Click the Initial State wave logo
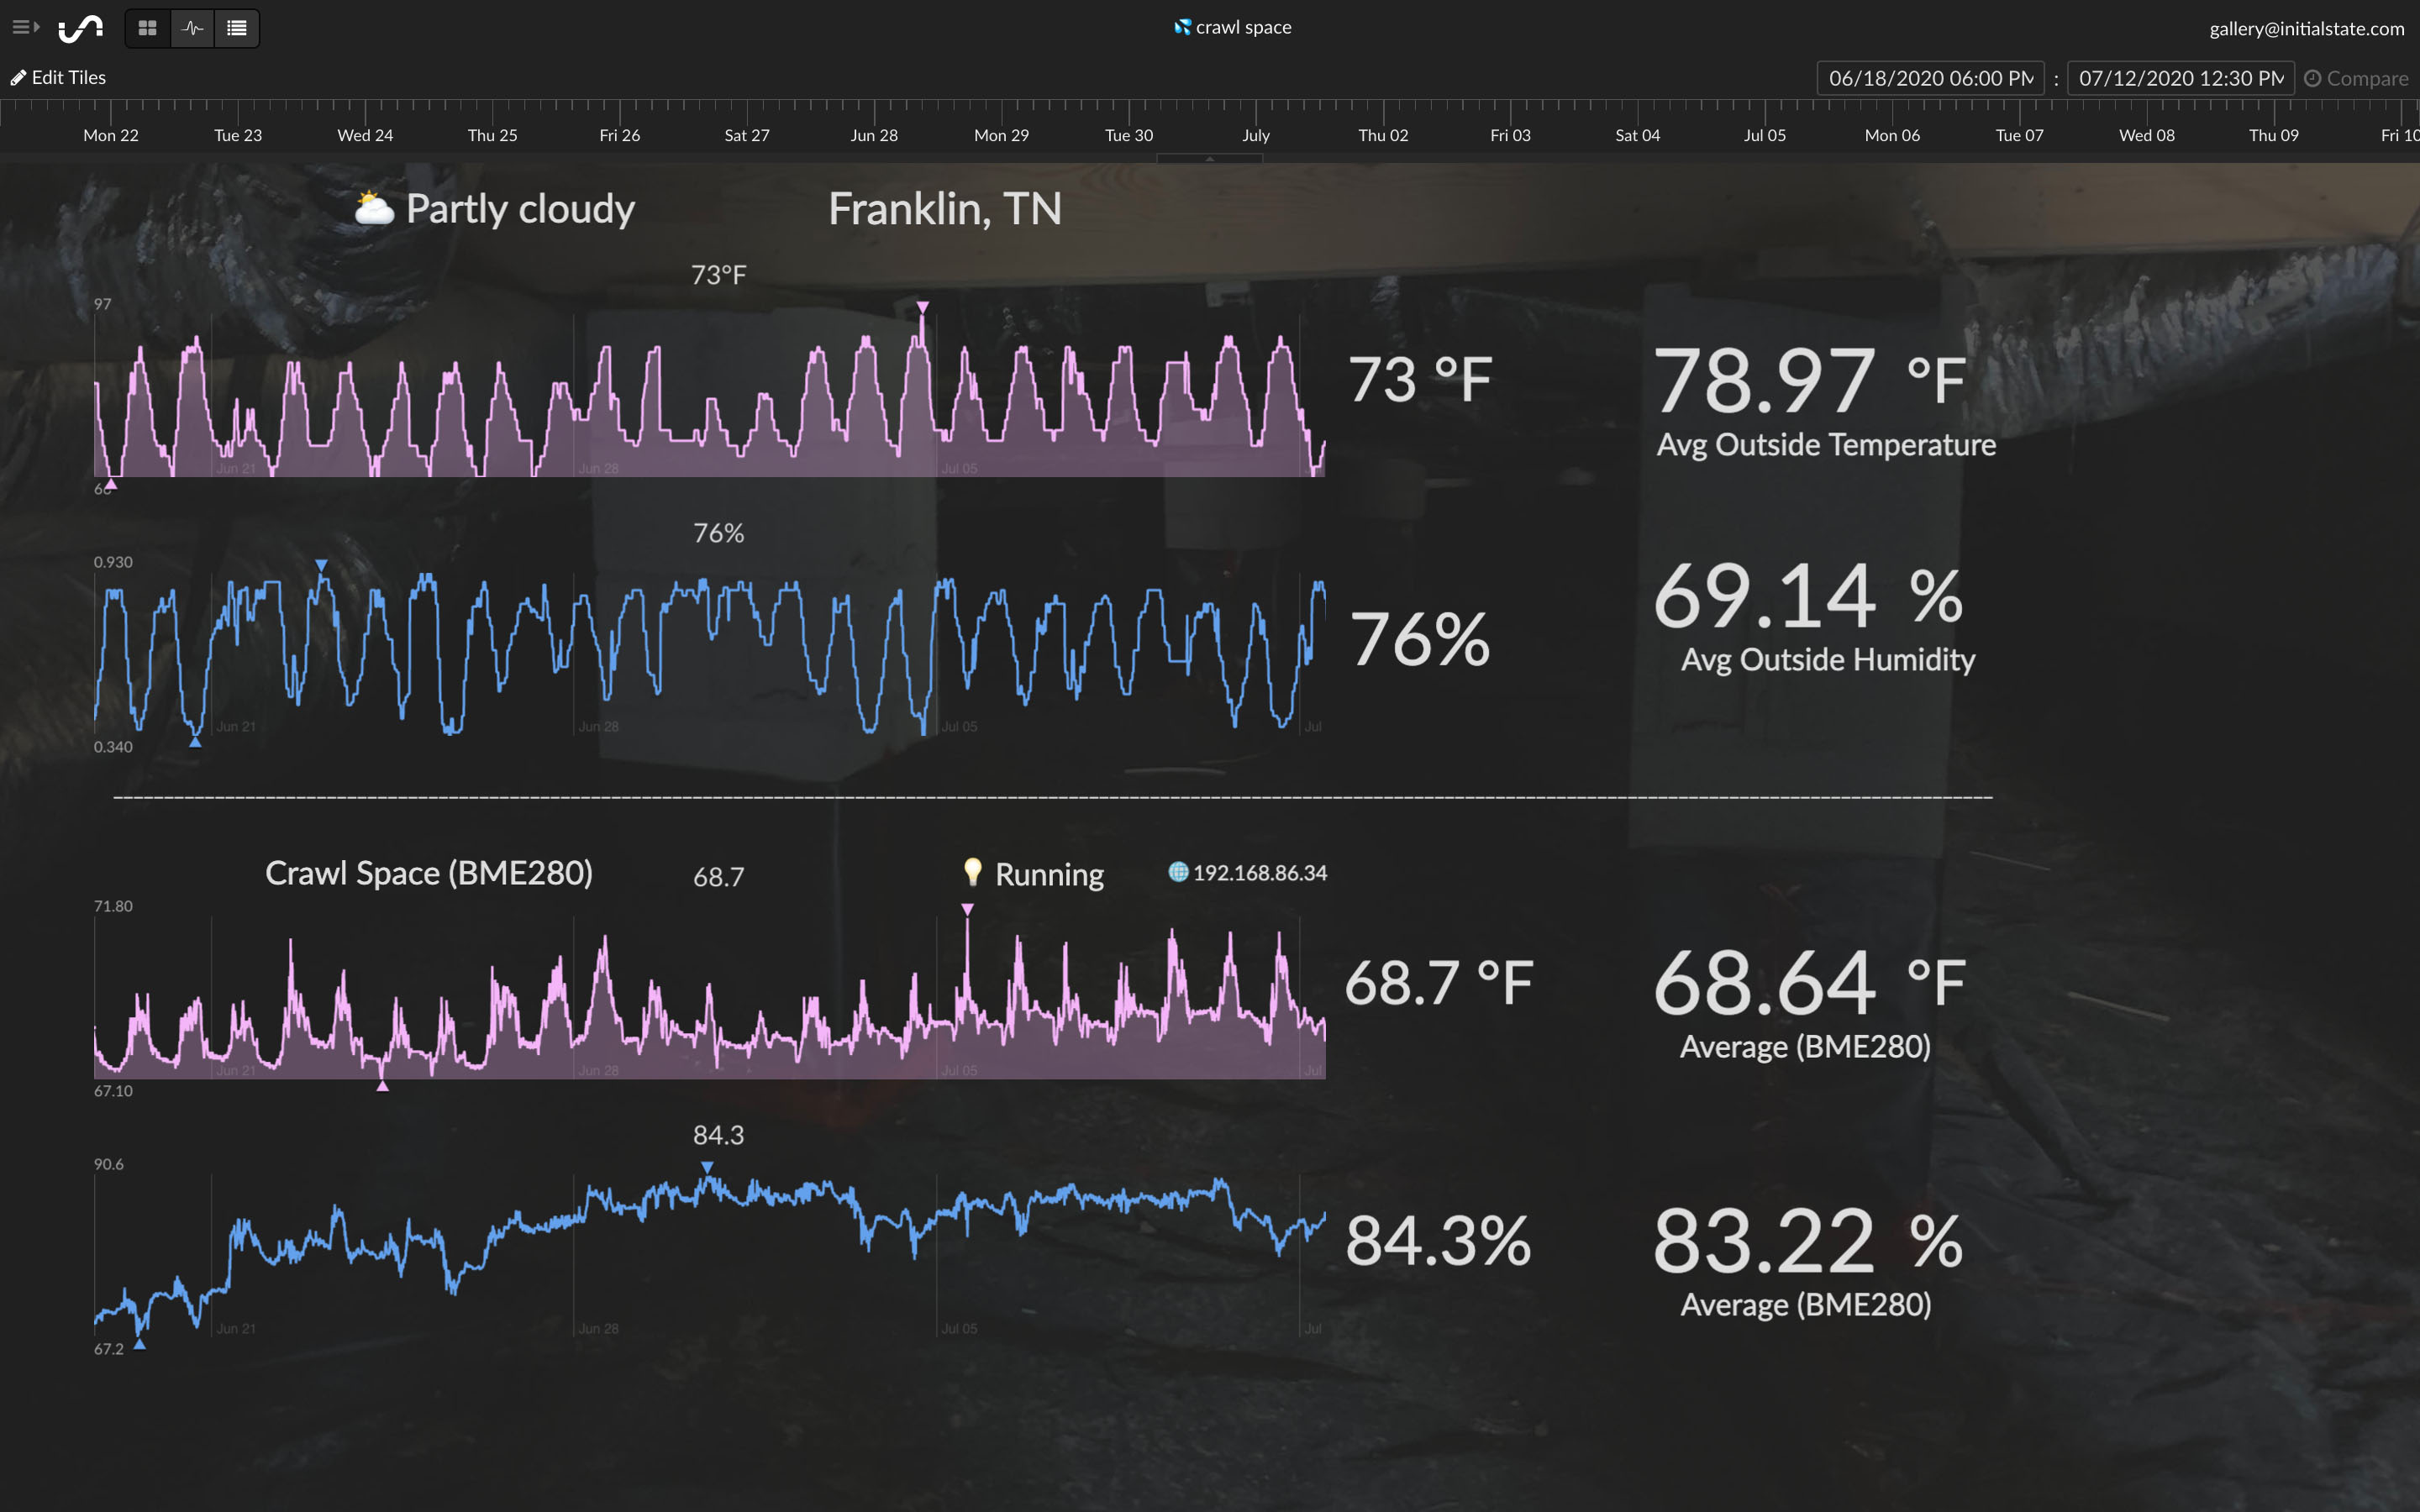The width and height of the screenshot is (2420, 1512). 81,28
